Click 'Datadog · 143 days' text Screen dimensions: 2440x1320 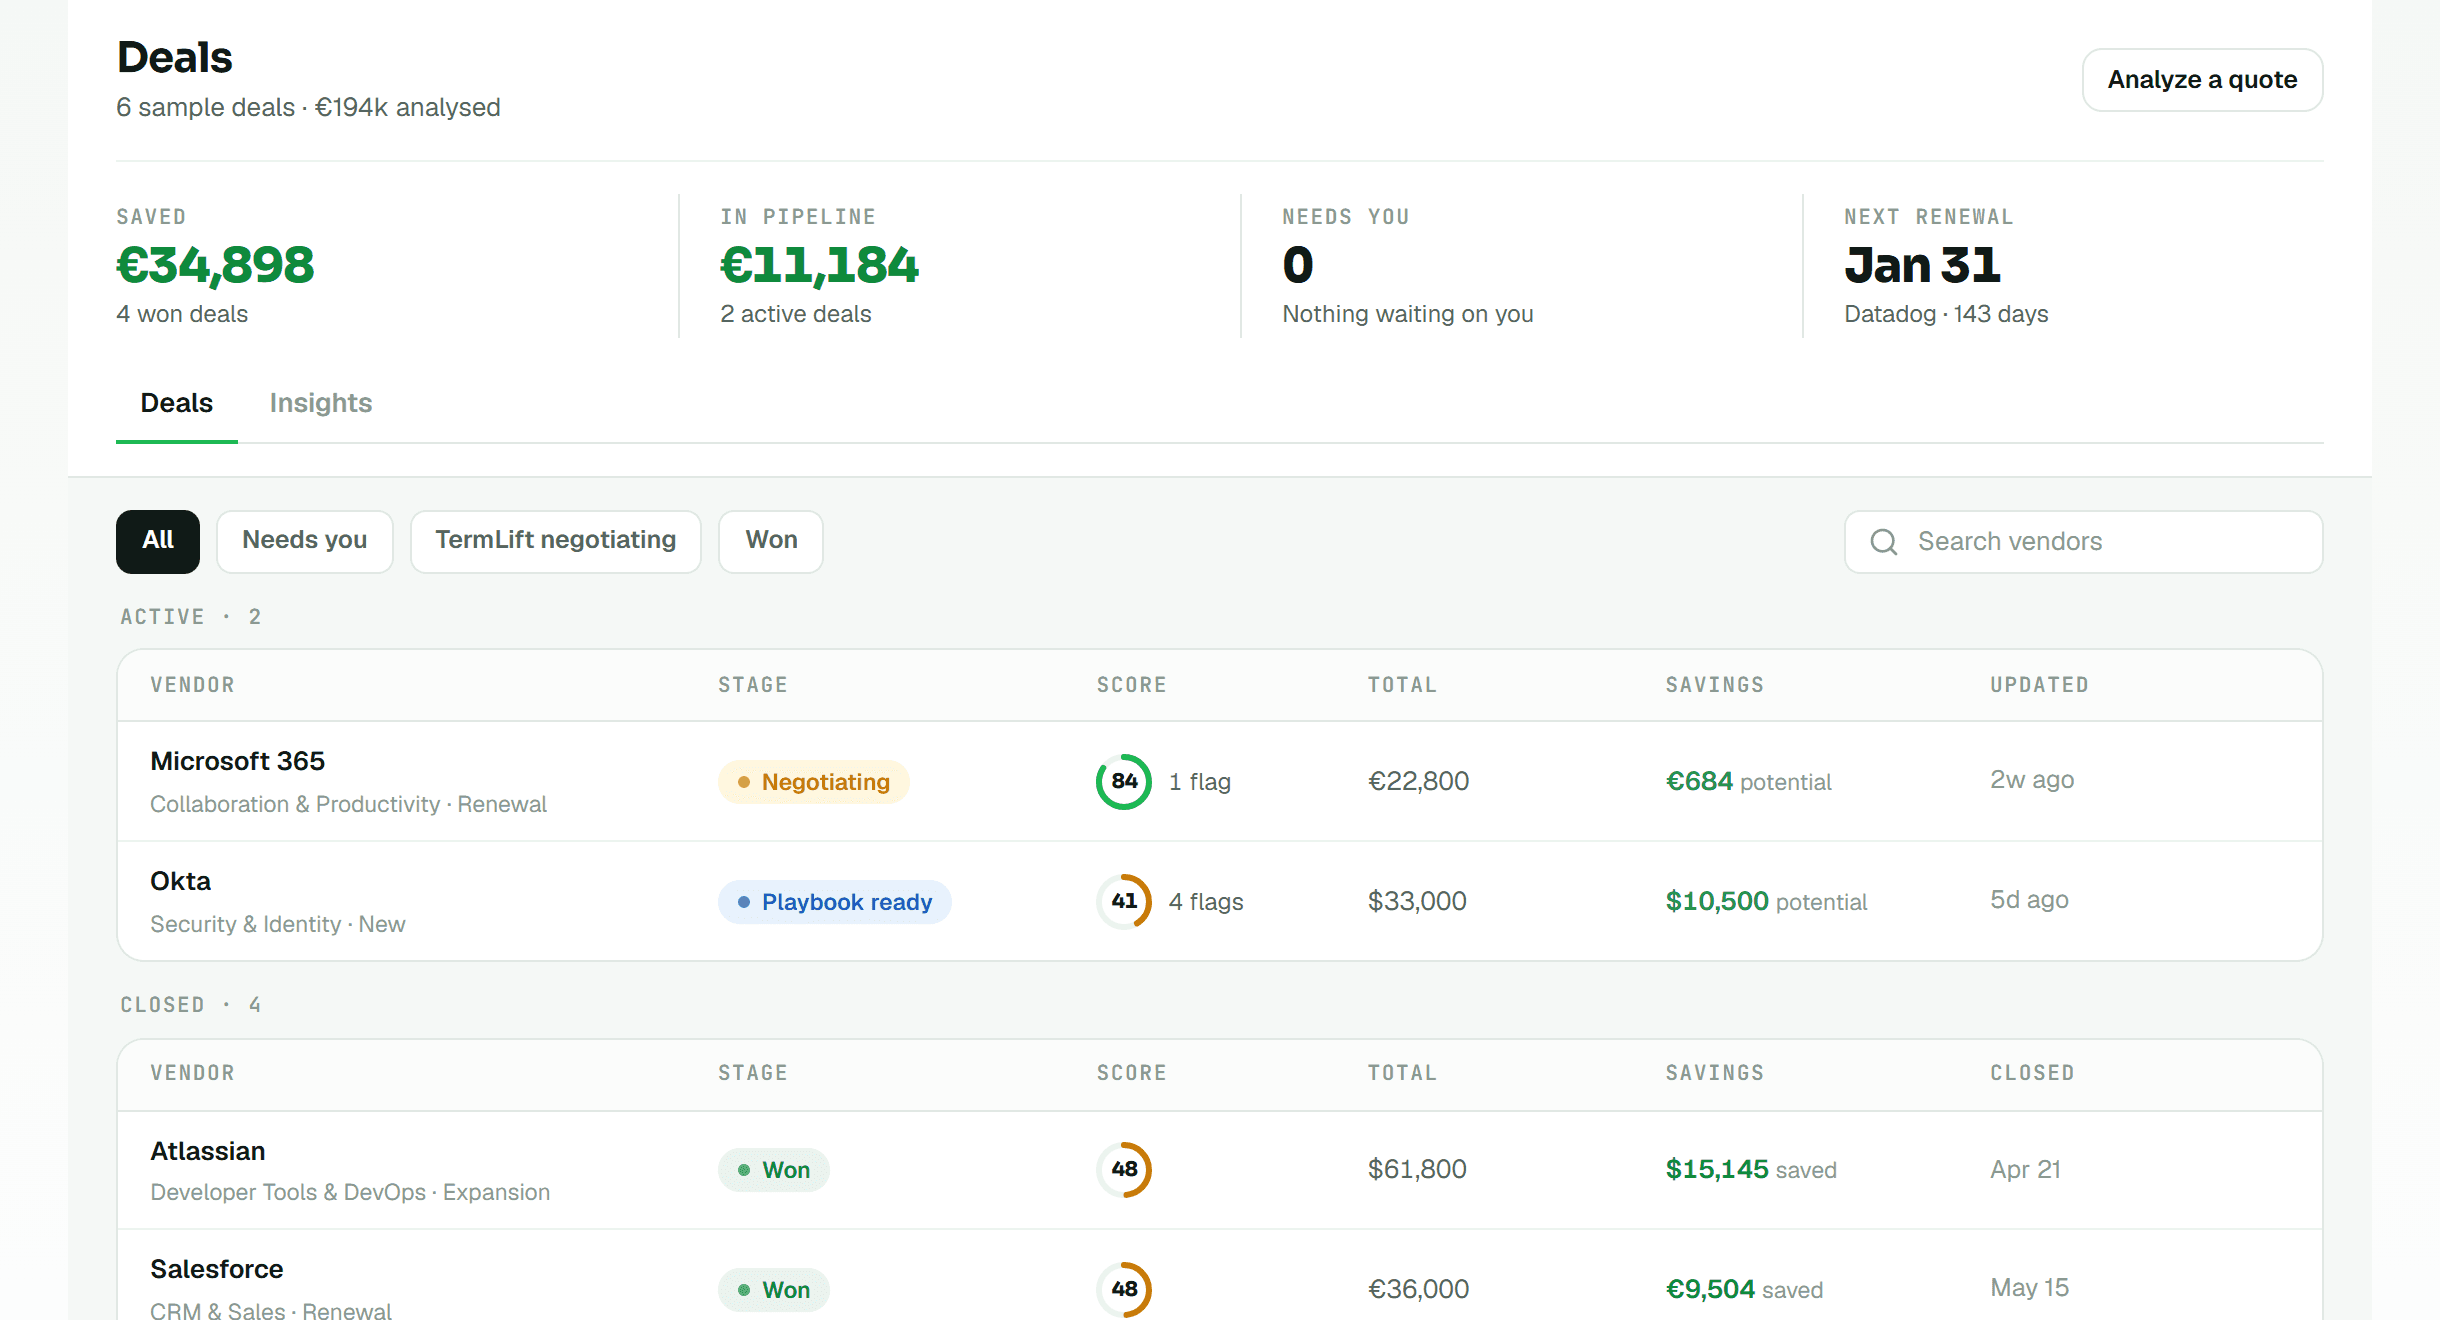1946,314
